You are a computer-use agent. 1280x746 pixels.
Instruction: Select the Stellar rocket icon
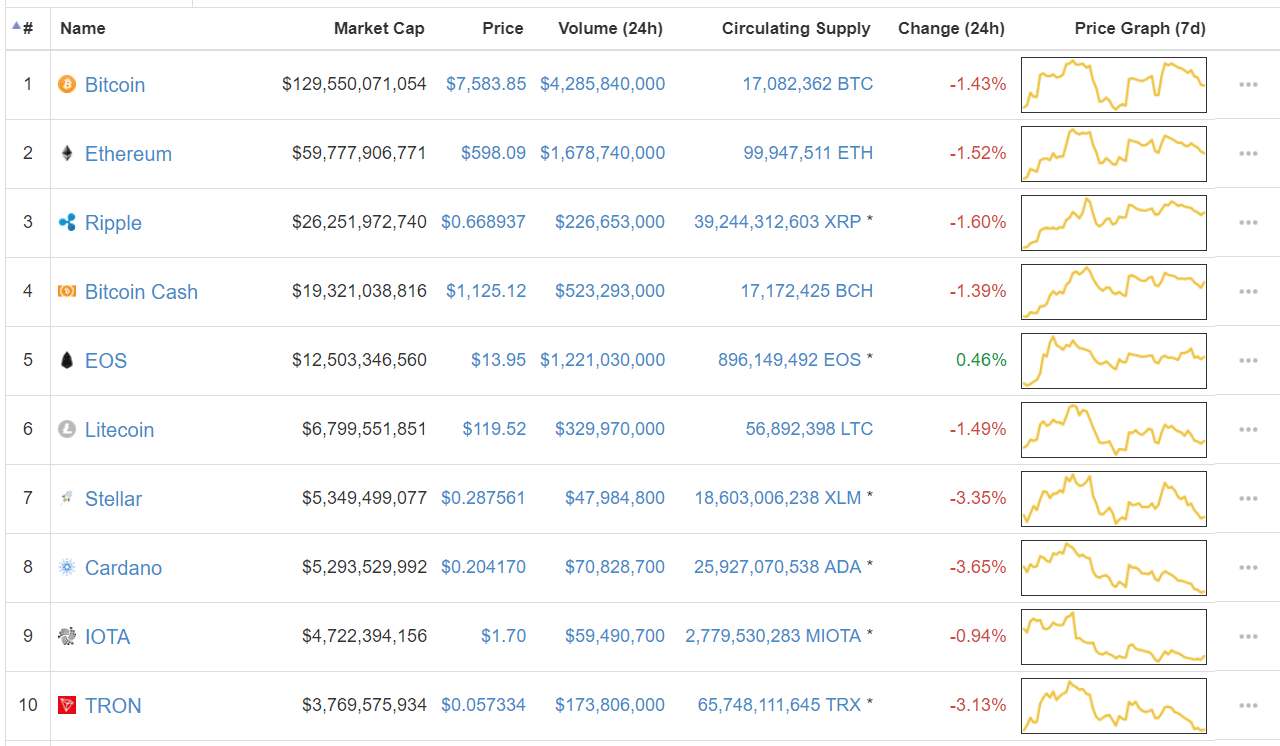pyautogui.click(x=66, y=498)
